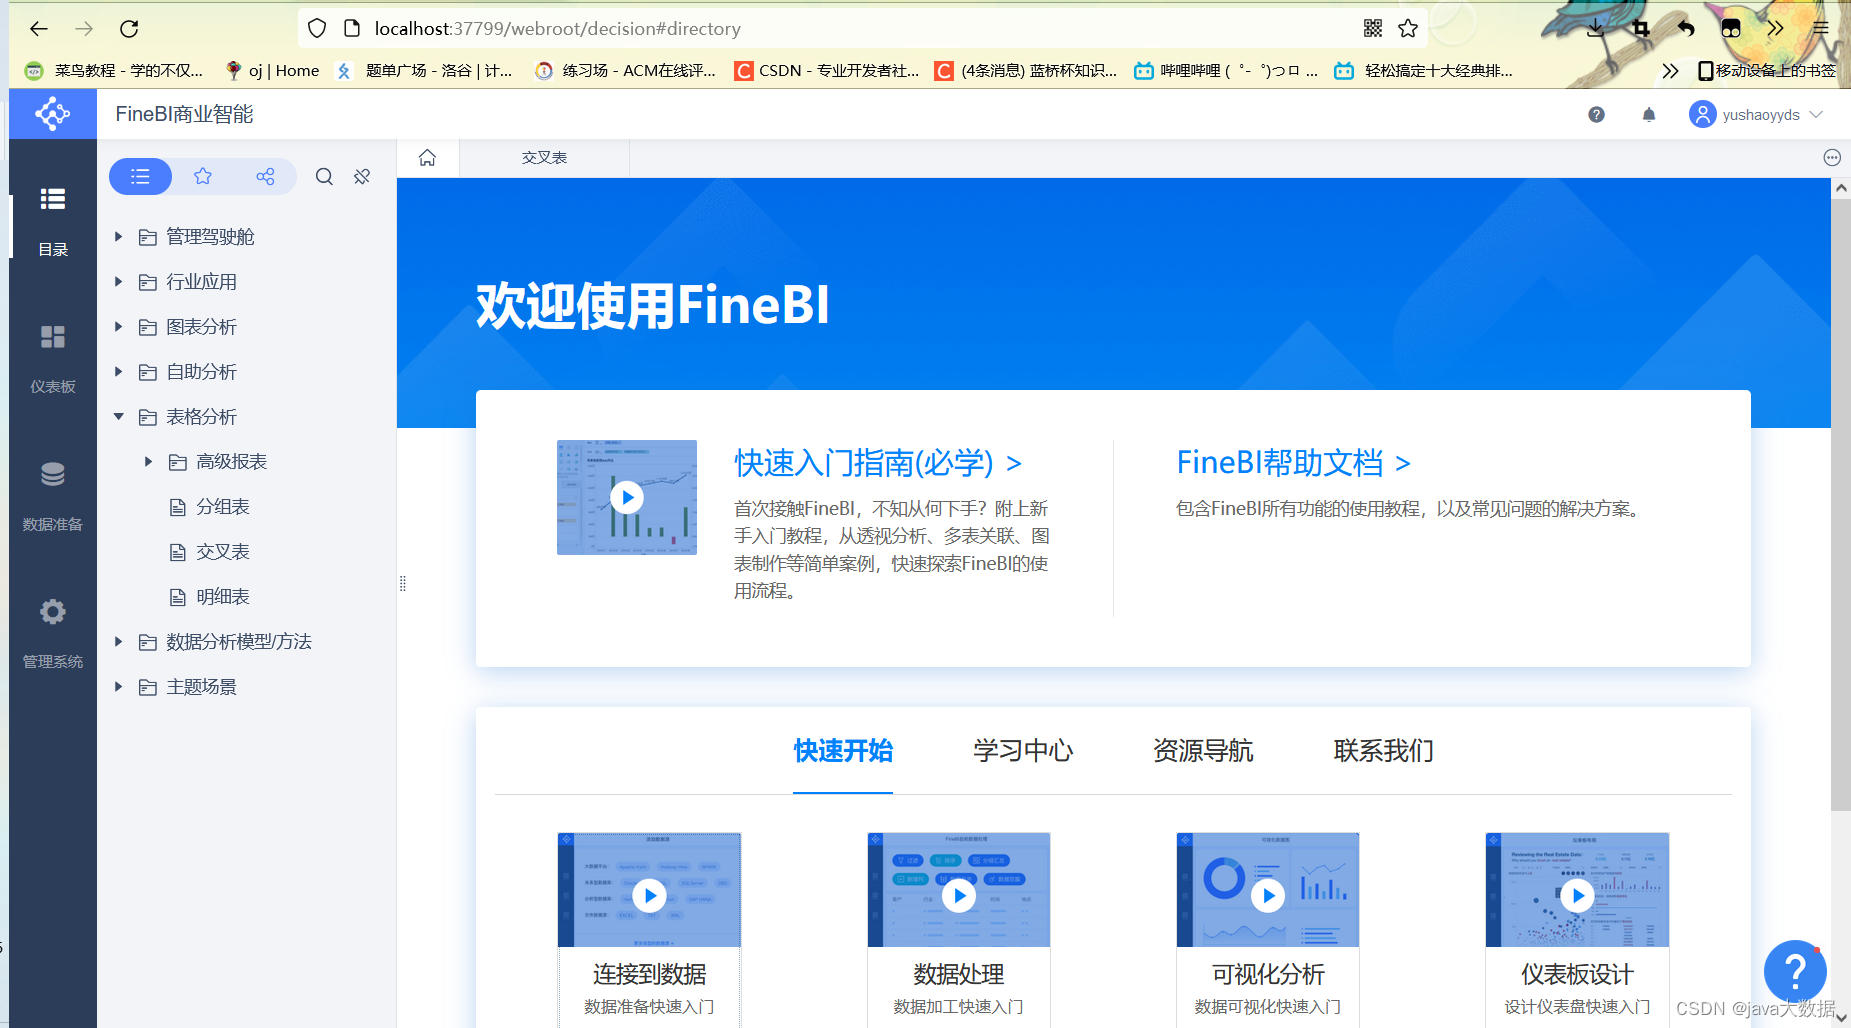The width and height of the screenshot is (1851, 1028).
Task: Select the directory list view icon
Action: (140, 176)
